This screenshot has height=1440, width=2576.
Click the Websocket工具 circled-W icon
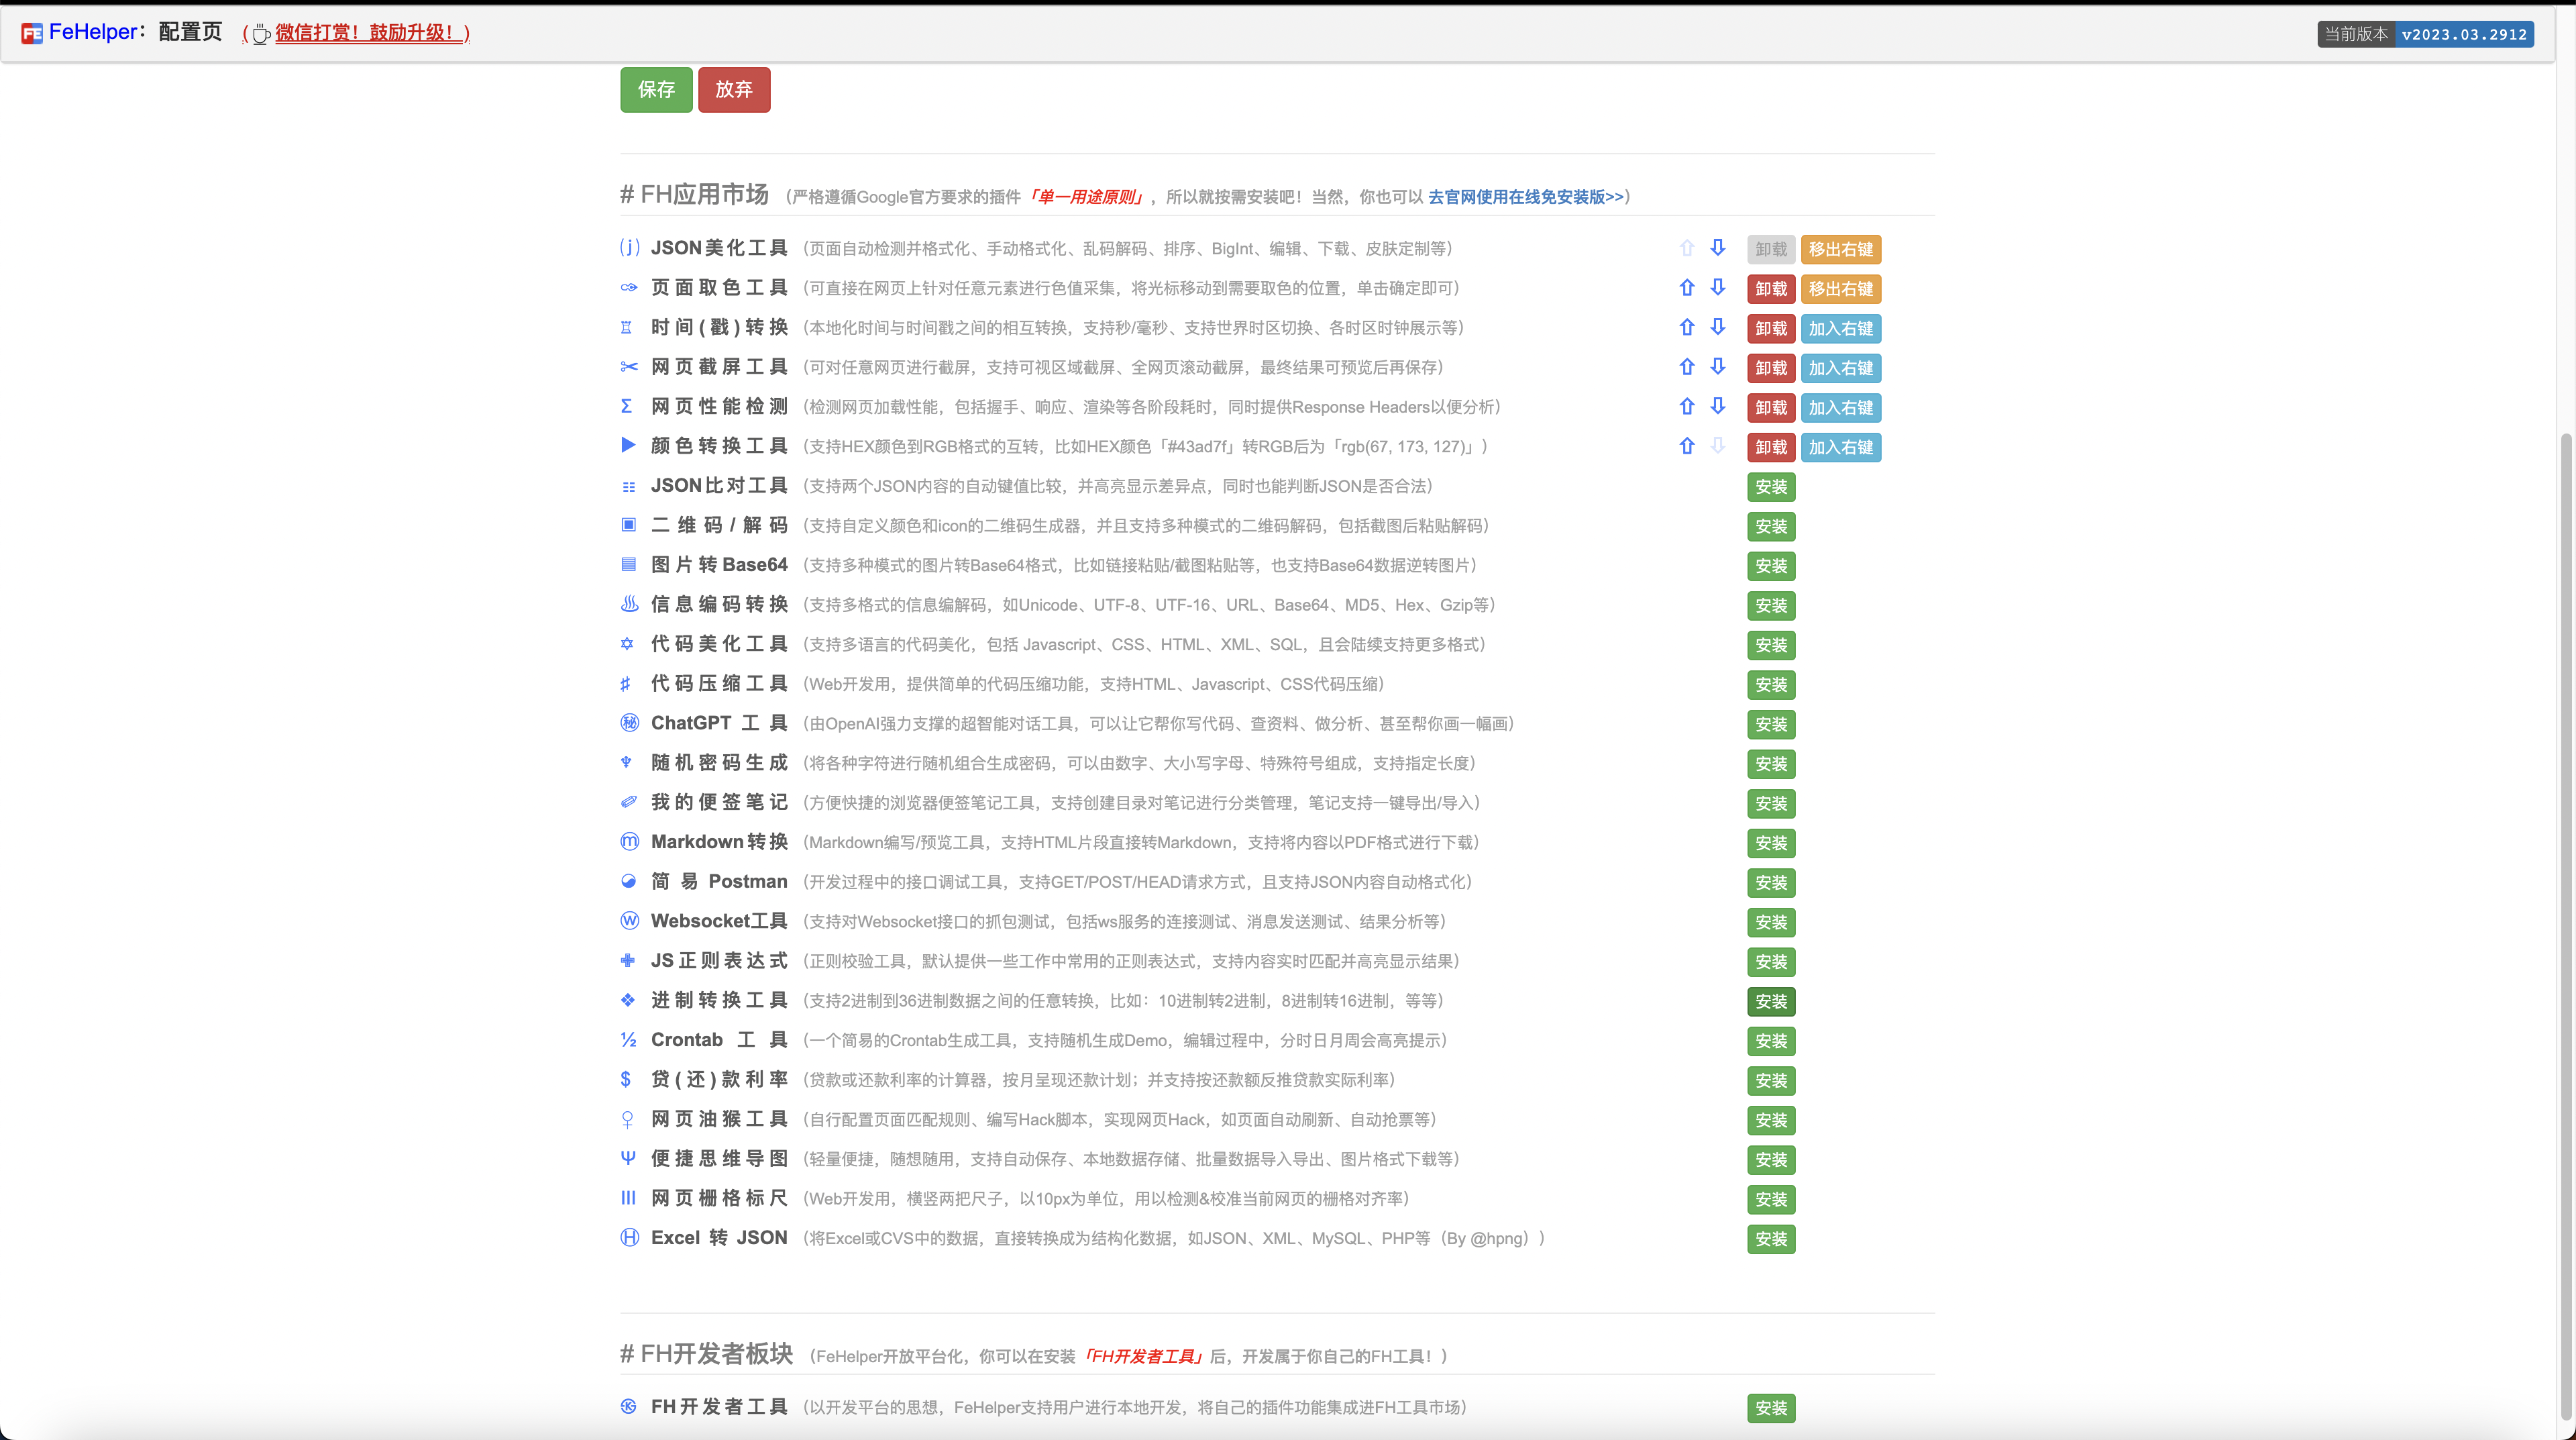pyautogui.click(x=630, y=921)
